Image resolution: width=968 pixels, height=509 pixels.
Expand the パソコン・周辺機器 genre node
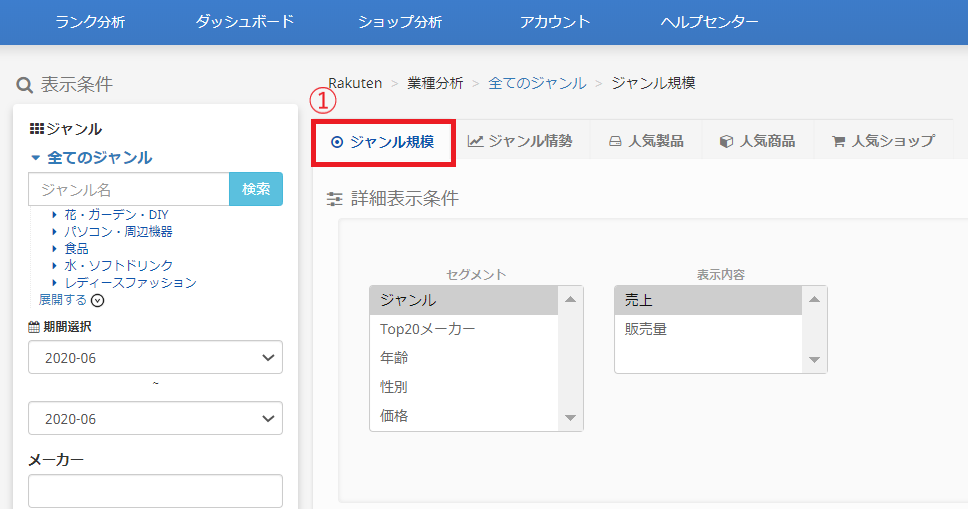(55, 232)
